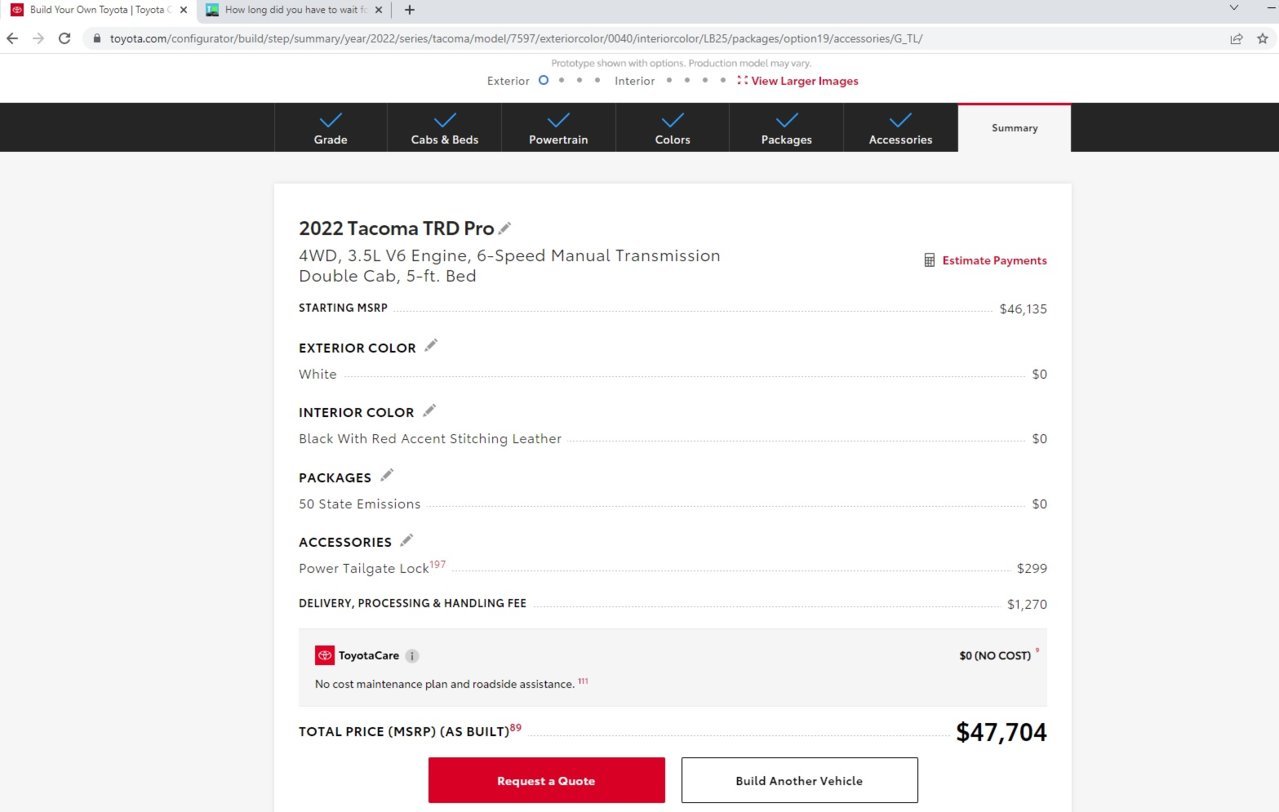
Task: Go to the Cabs & Beds step
Action: (x=445, y=128)
